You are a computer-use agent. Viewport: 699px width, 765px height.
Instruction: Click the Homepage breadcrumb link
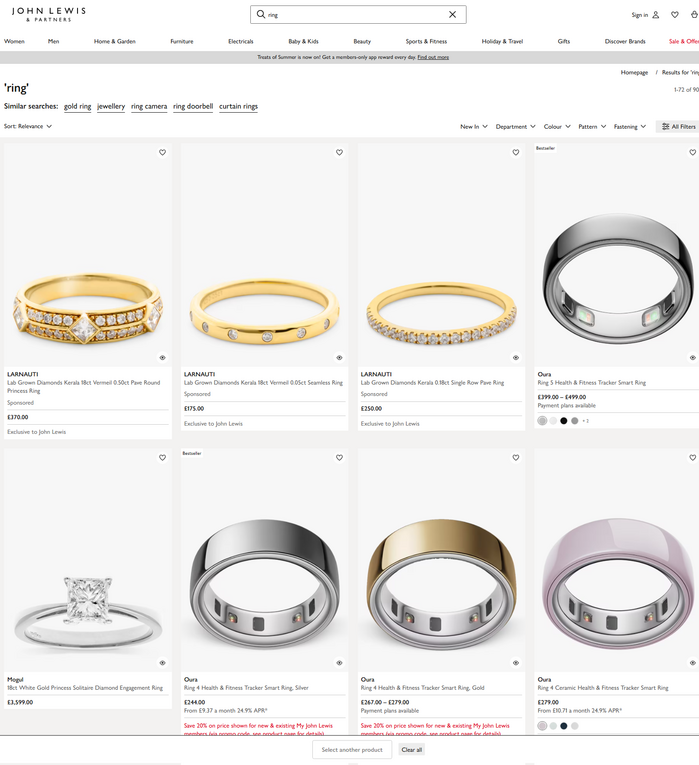pyautogui.click(x=634, y=72)
